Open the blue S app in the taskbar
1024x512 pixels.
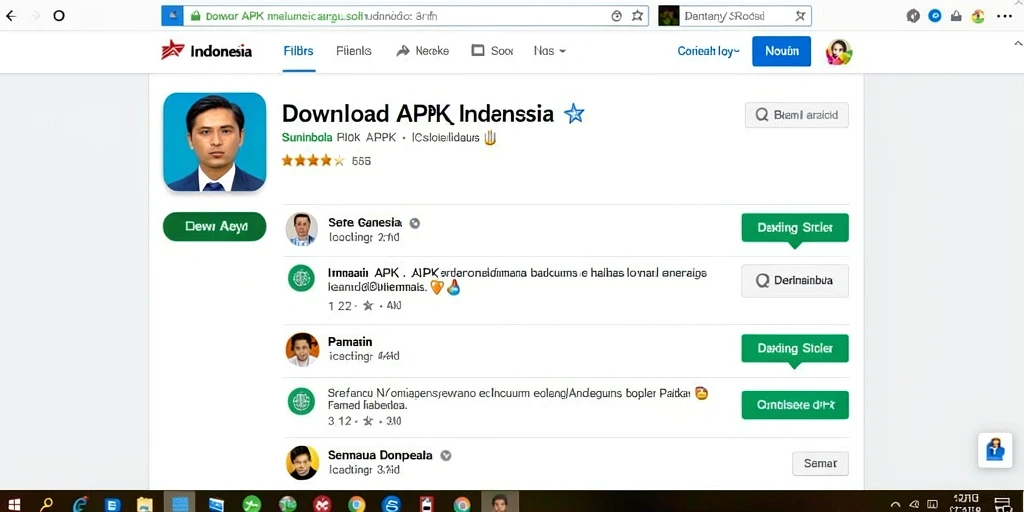click(391, 504)
